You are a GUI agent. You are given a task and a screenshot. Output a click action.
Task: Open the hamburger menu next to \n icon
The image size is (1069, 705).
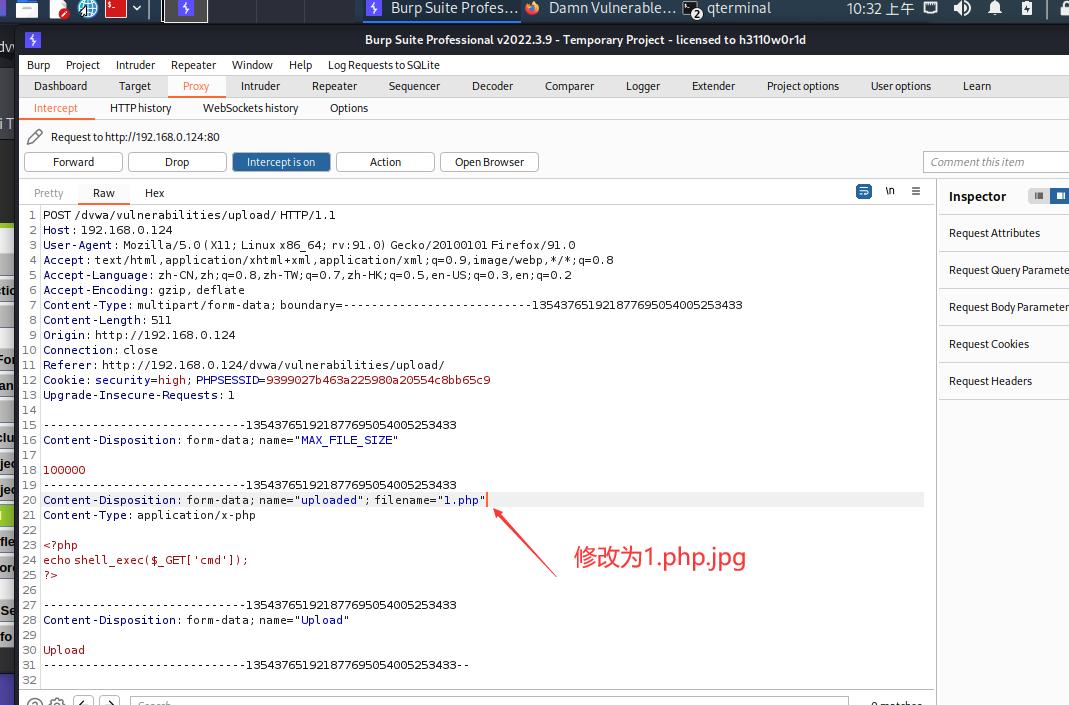coord(916,192)
